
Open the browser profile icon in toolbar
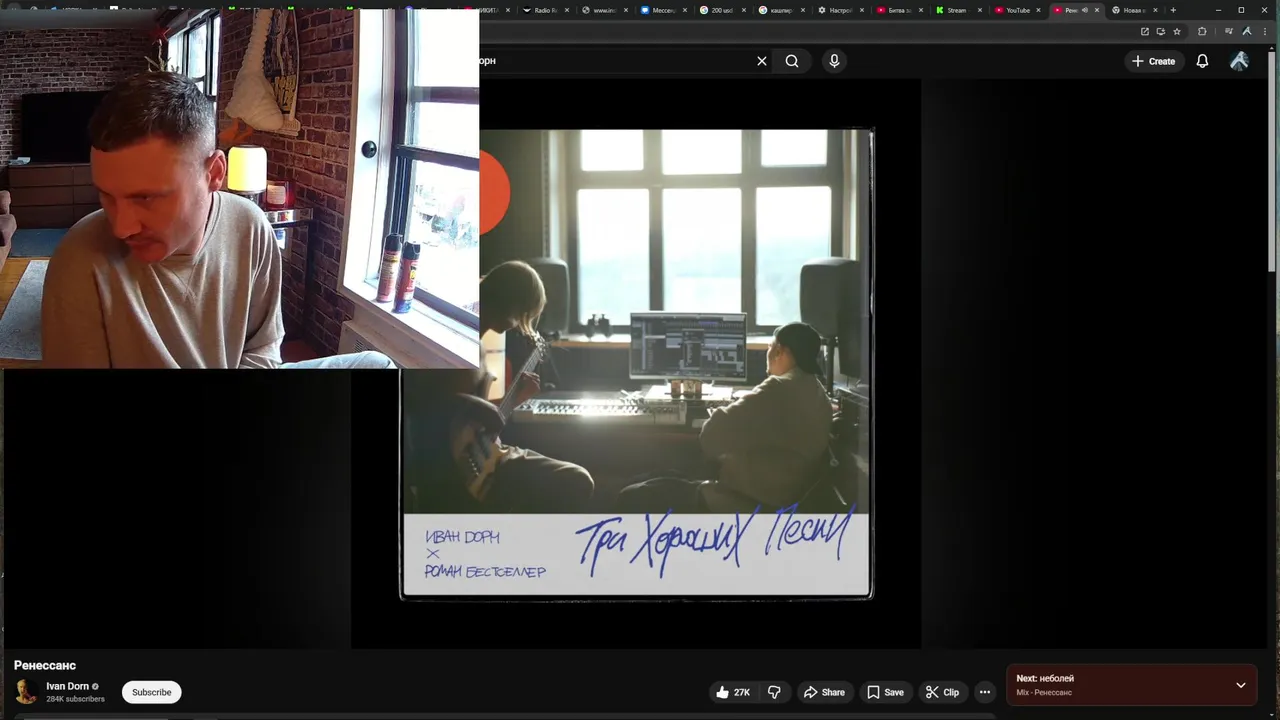point(1247,31)
